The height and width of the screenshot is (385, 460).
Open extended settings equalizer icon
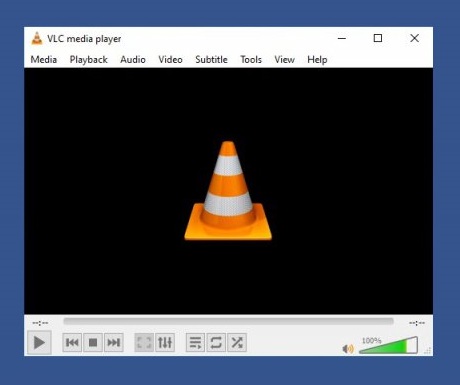coord(165,342)
